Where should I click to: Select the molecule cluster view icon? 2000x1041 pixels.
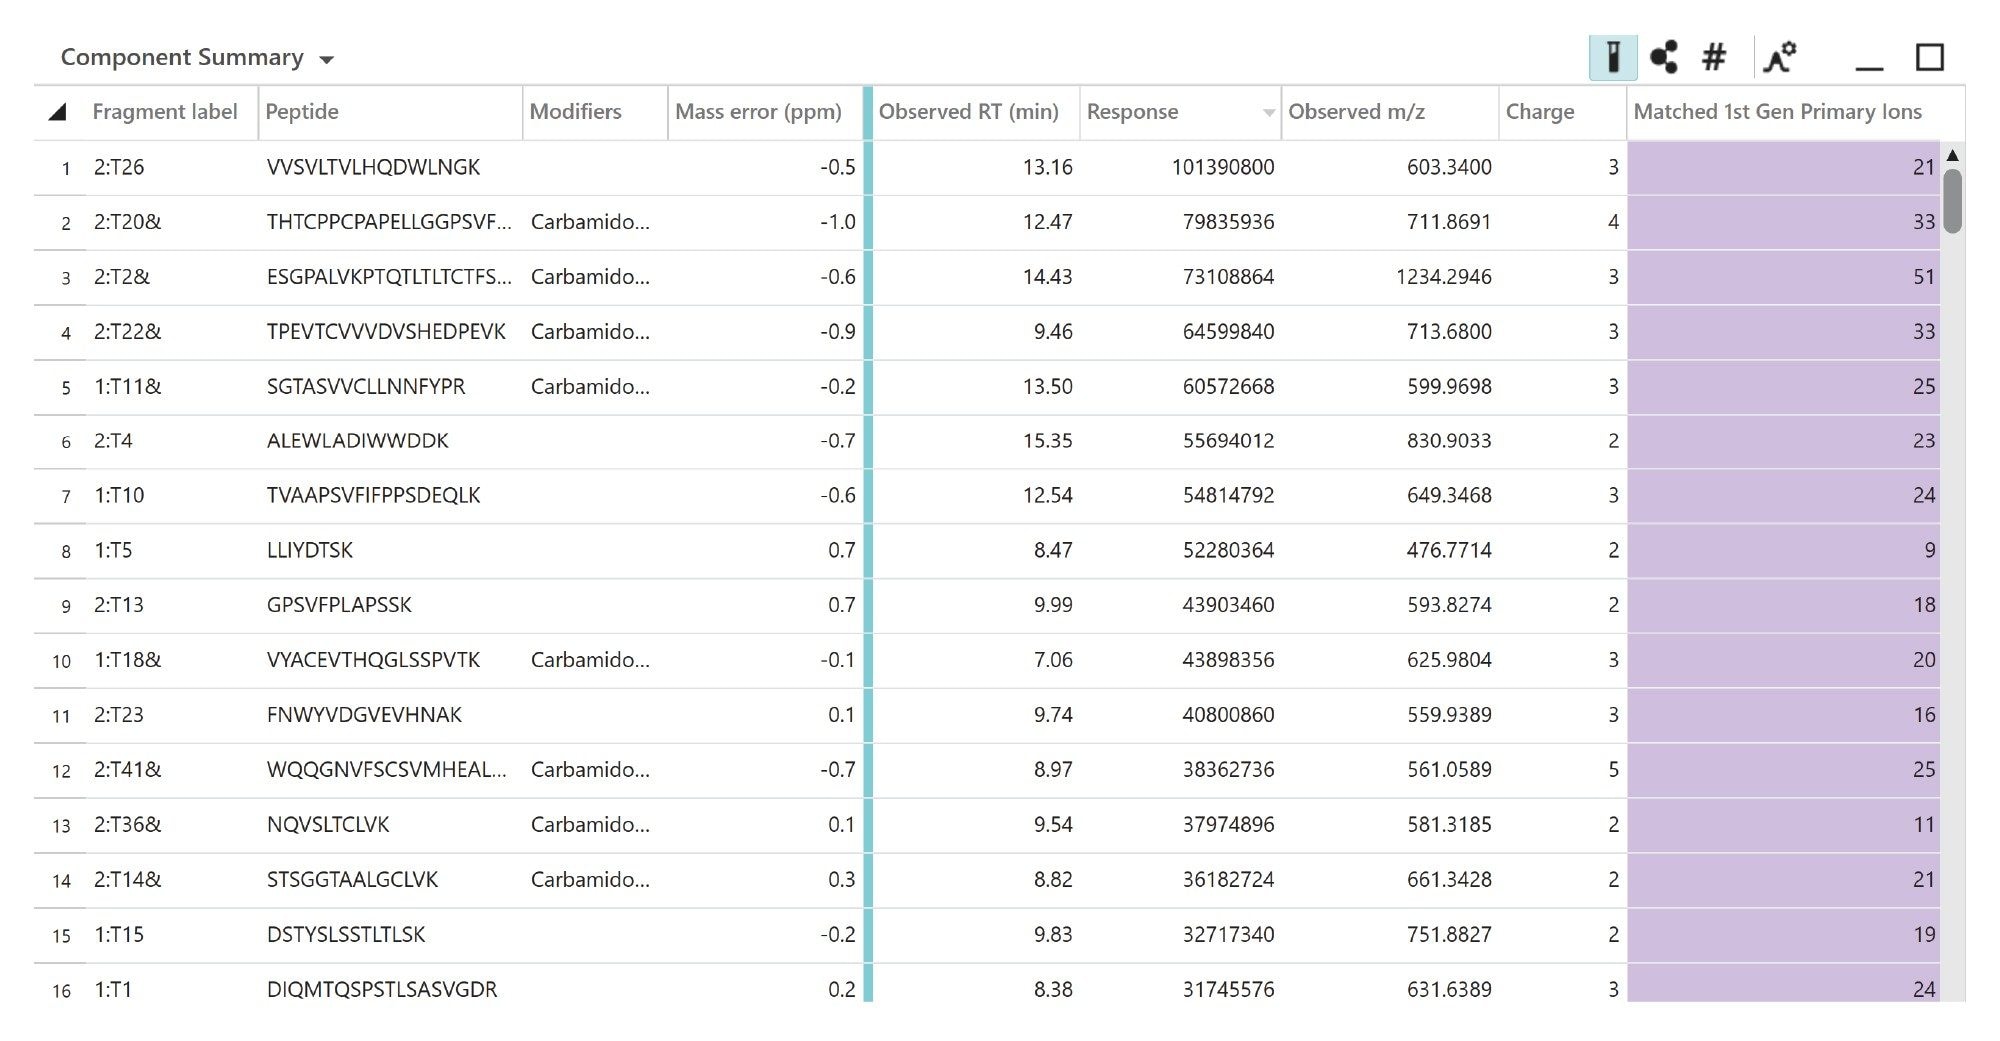point(1664,57)
